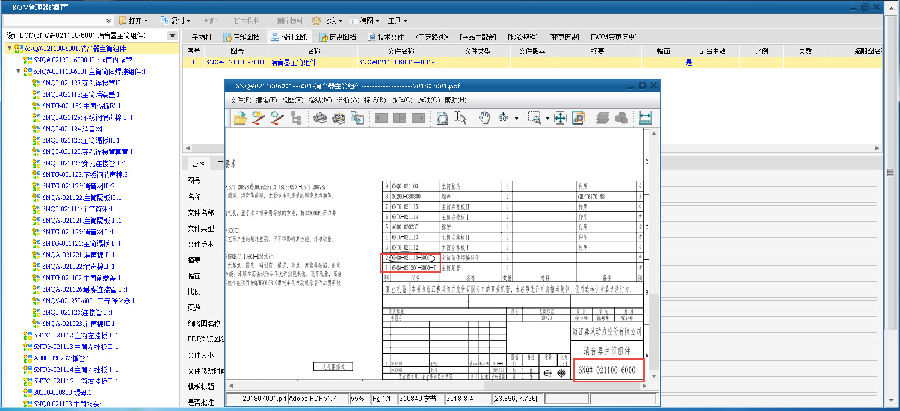900x411 pixels.
Task: Switch to the first tab above the parts list
Action: pos(200,37)
